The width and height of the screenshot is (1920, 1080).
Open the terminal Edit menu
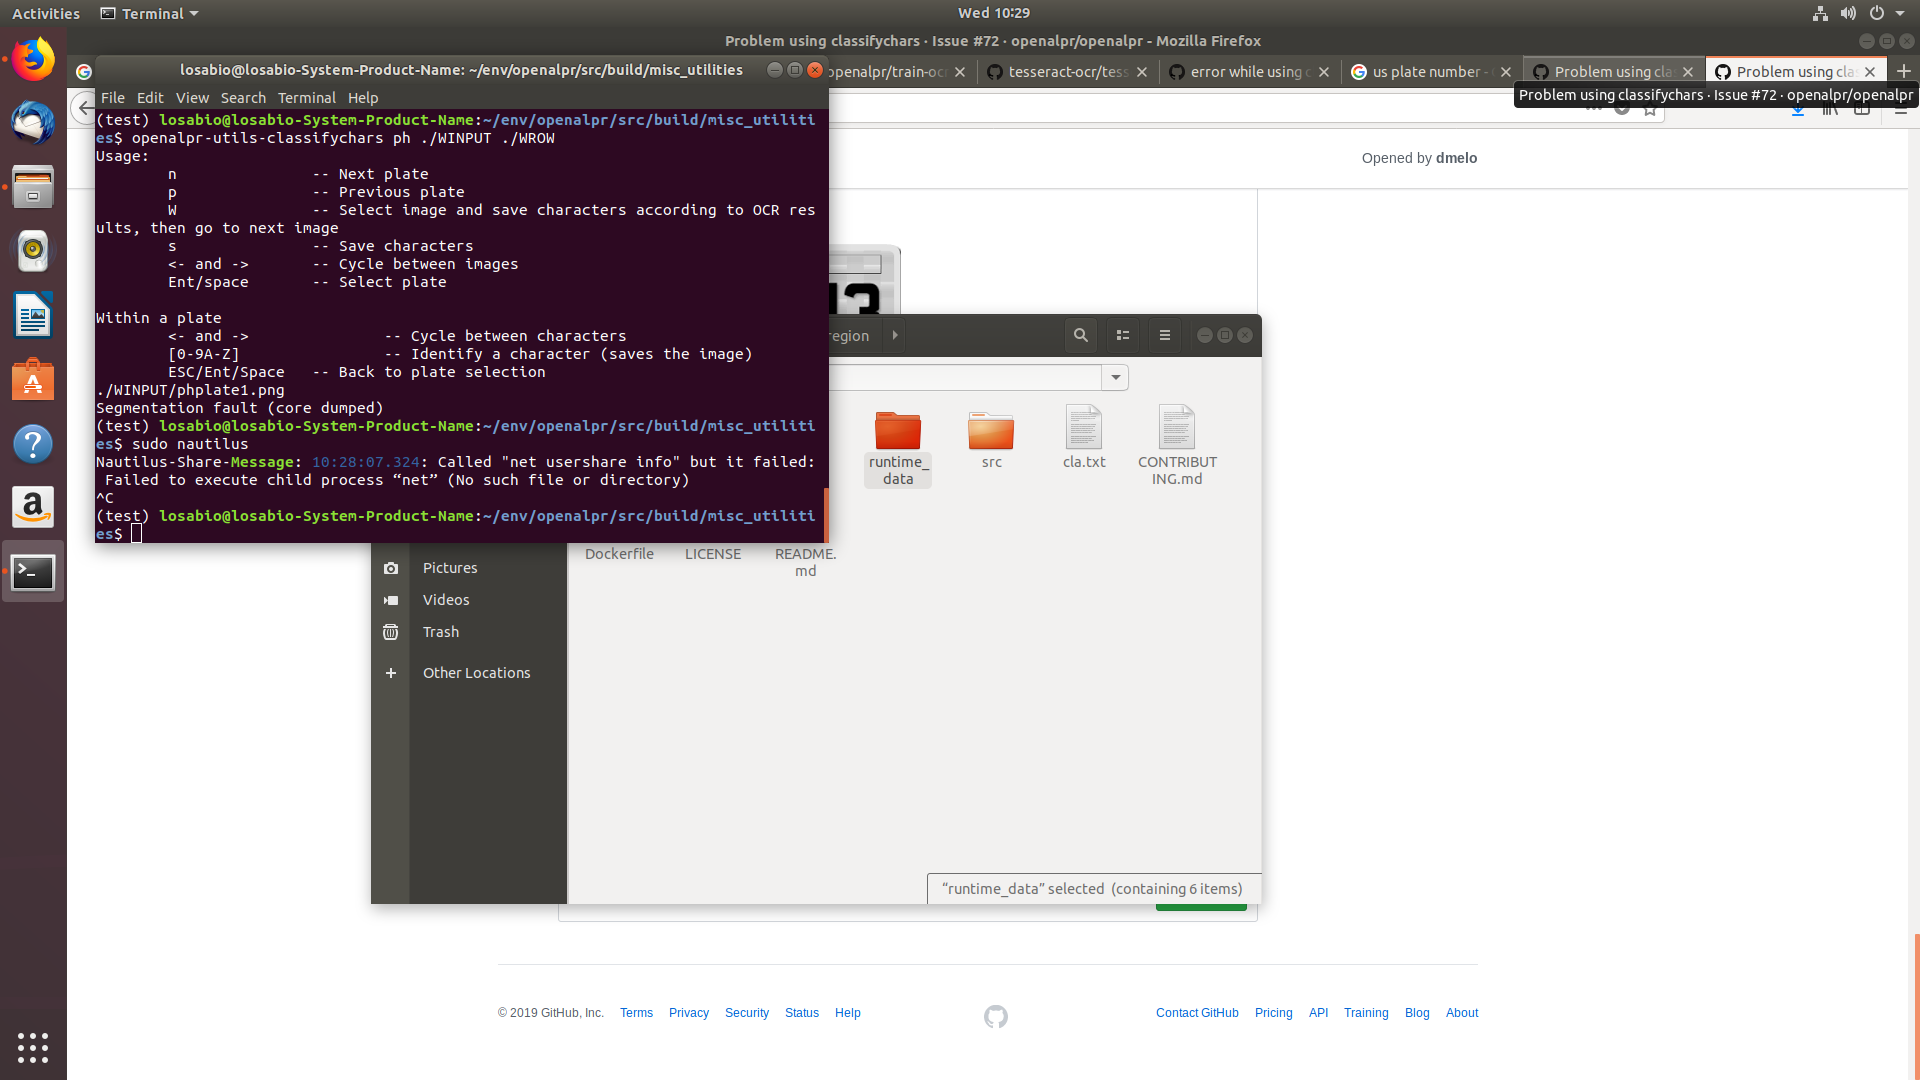click(150, 98)
